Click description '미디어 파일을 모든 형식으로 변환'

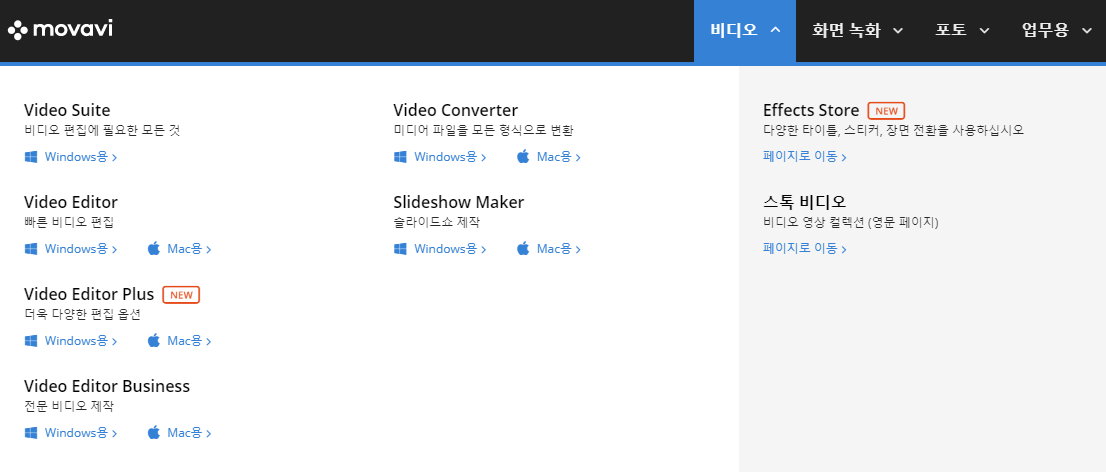coord(483,131)
